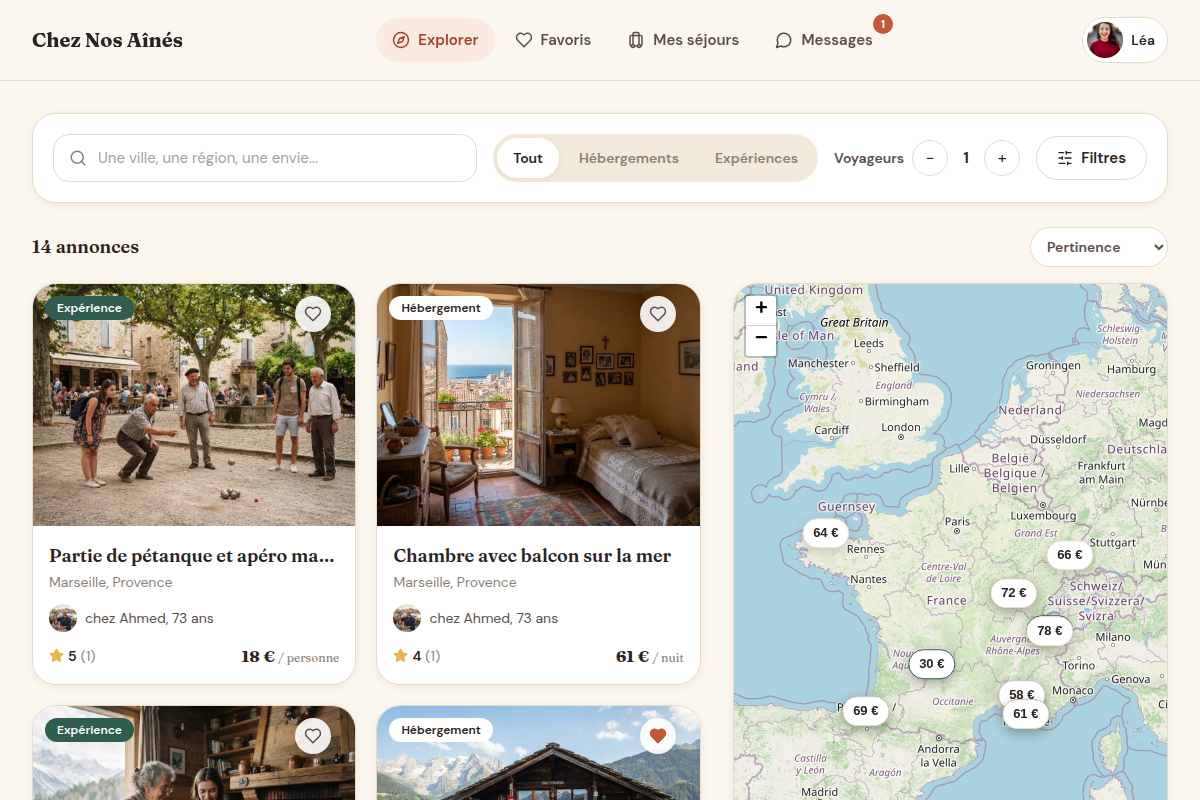Unfavorite the chalet Hébergement card
This screenshot has height=800, width=1200.
[658, 736]
